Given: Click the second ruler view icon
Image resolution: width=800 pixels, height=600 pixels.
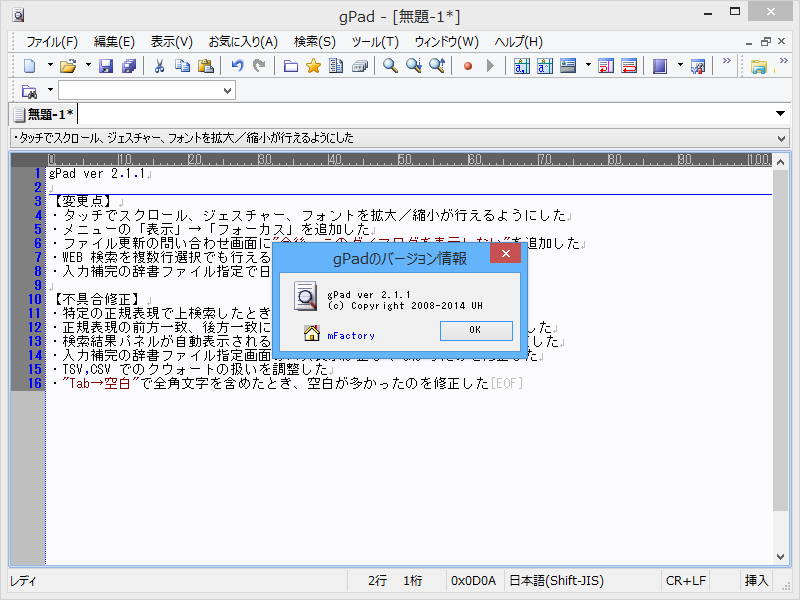Looking at the screenshot, I should [x=545, y=66].
